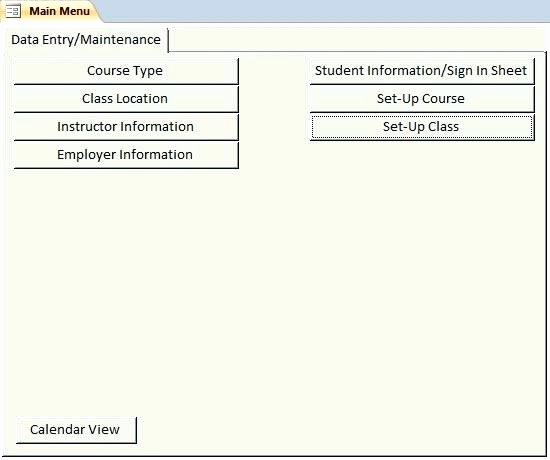Open the Instructor Information form
Viewport: 550px width, 460px height.
tap(126, 127)
